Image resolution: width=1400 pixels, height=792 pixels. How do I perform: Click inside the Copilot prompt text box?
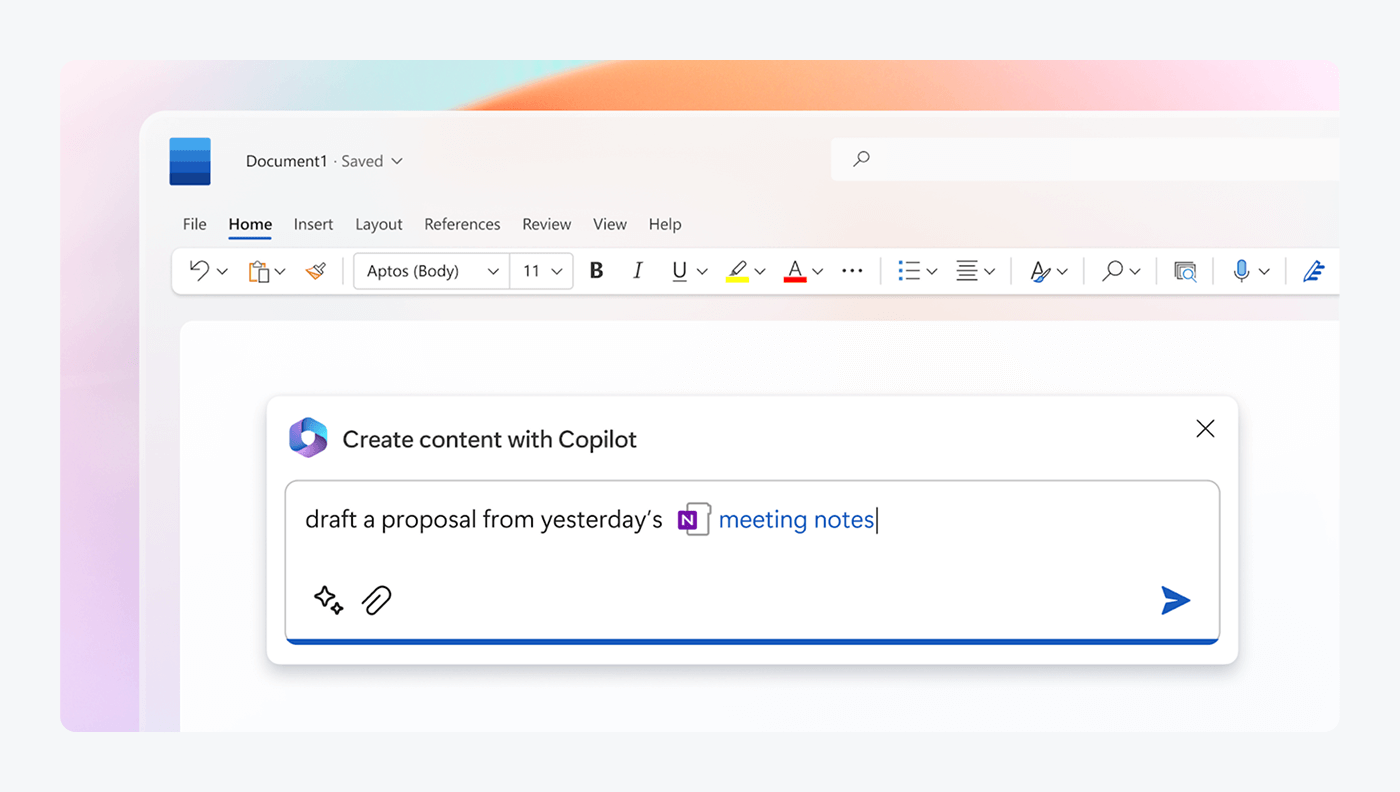(x=752, y=562)
